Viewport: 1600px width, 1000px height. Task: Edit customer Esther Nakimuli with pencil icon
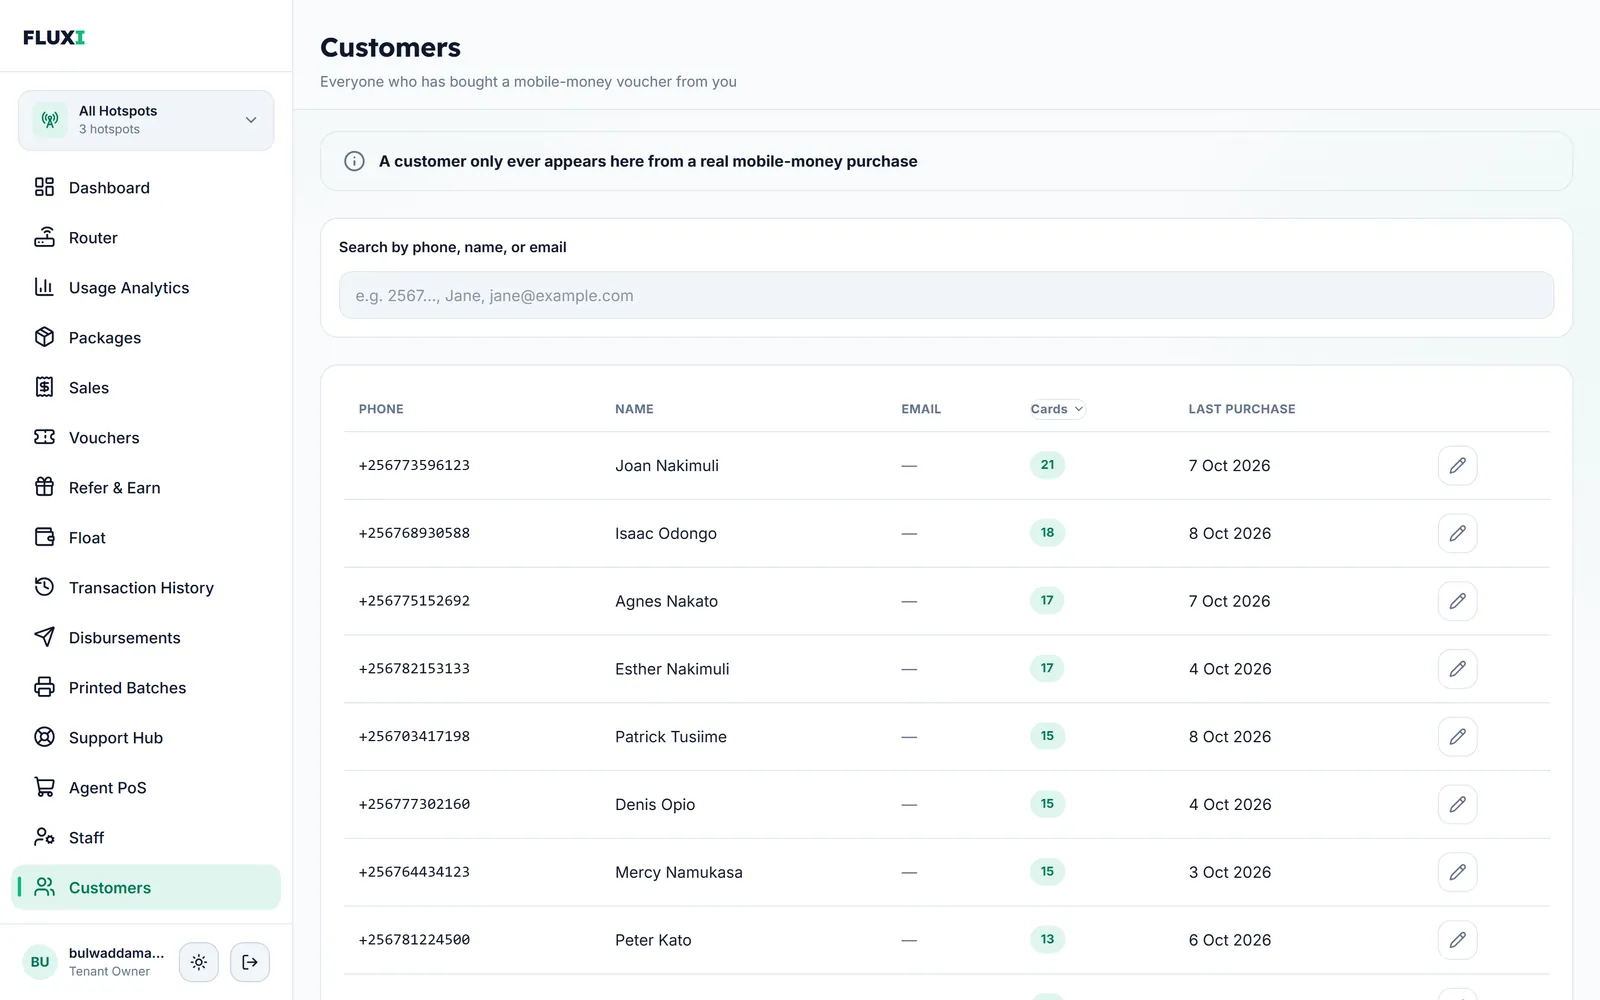1457,669
